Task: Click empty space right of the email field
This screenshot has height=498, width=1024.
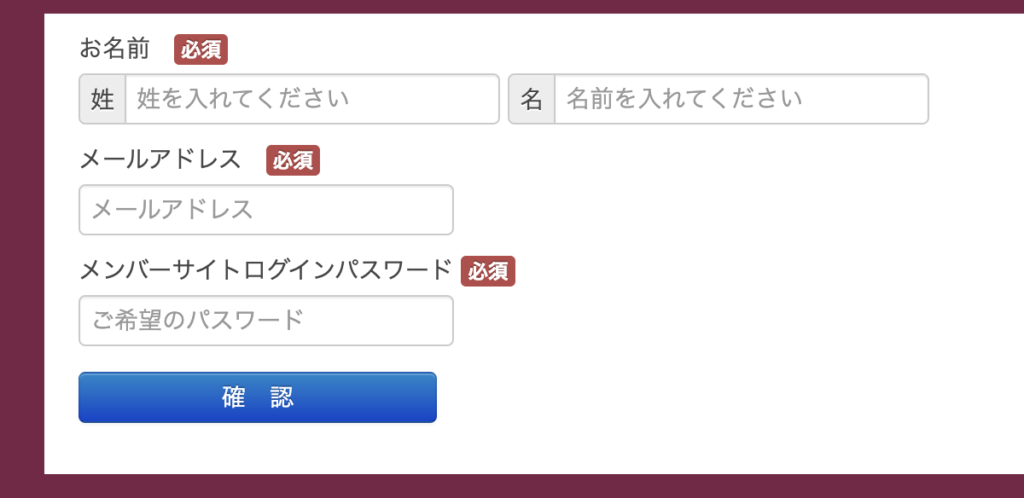Action: click(700, 210)
